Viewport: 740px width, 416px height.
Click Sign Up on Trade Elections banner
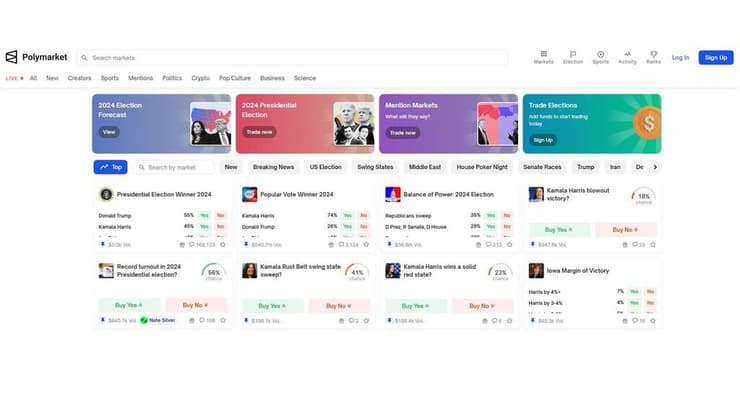(x=543, y=140)
